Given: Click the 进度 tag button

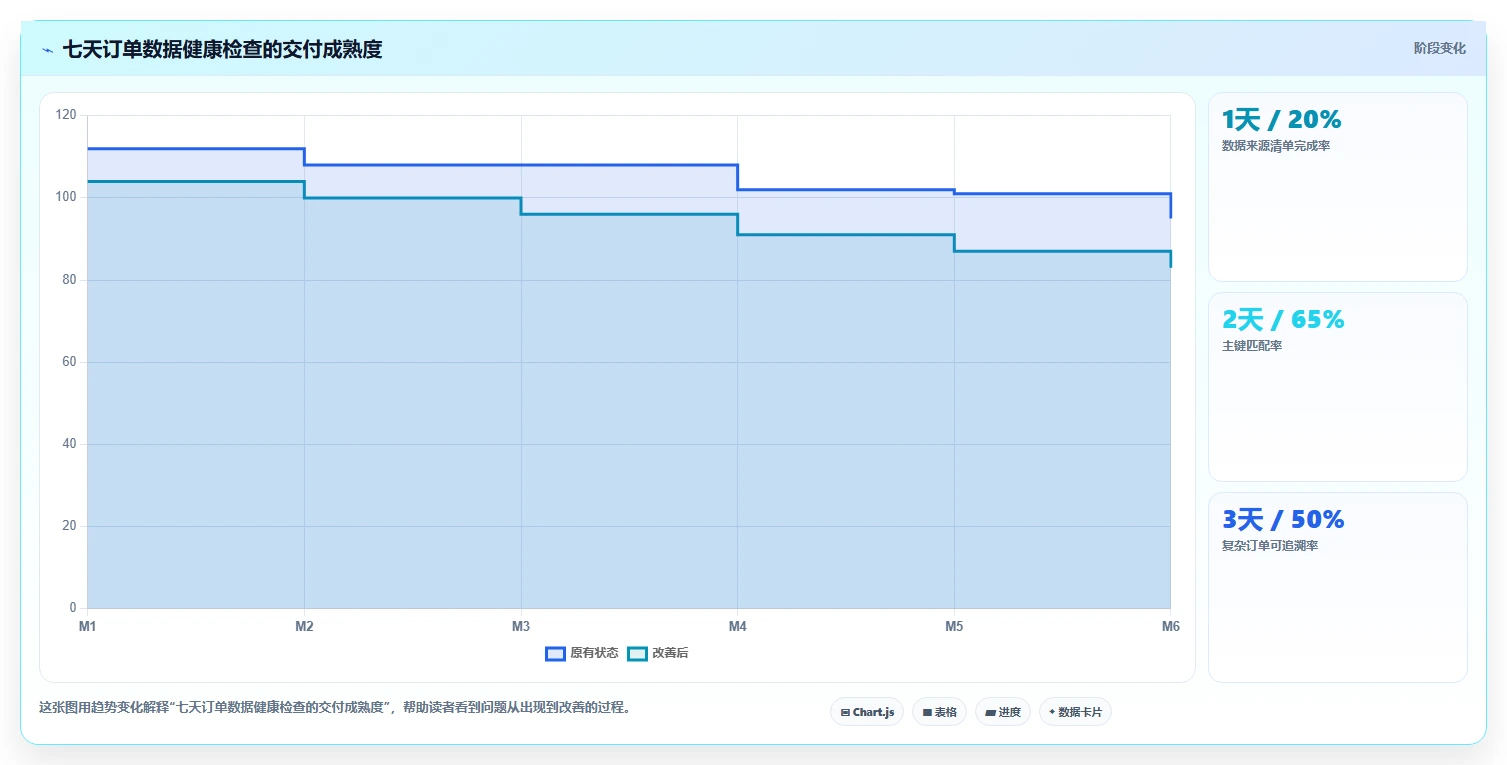Looking at the screenshot, I should (x=1002, y=712).
